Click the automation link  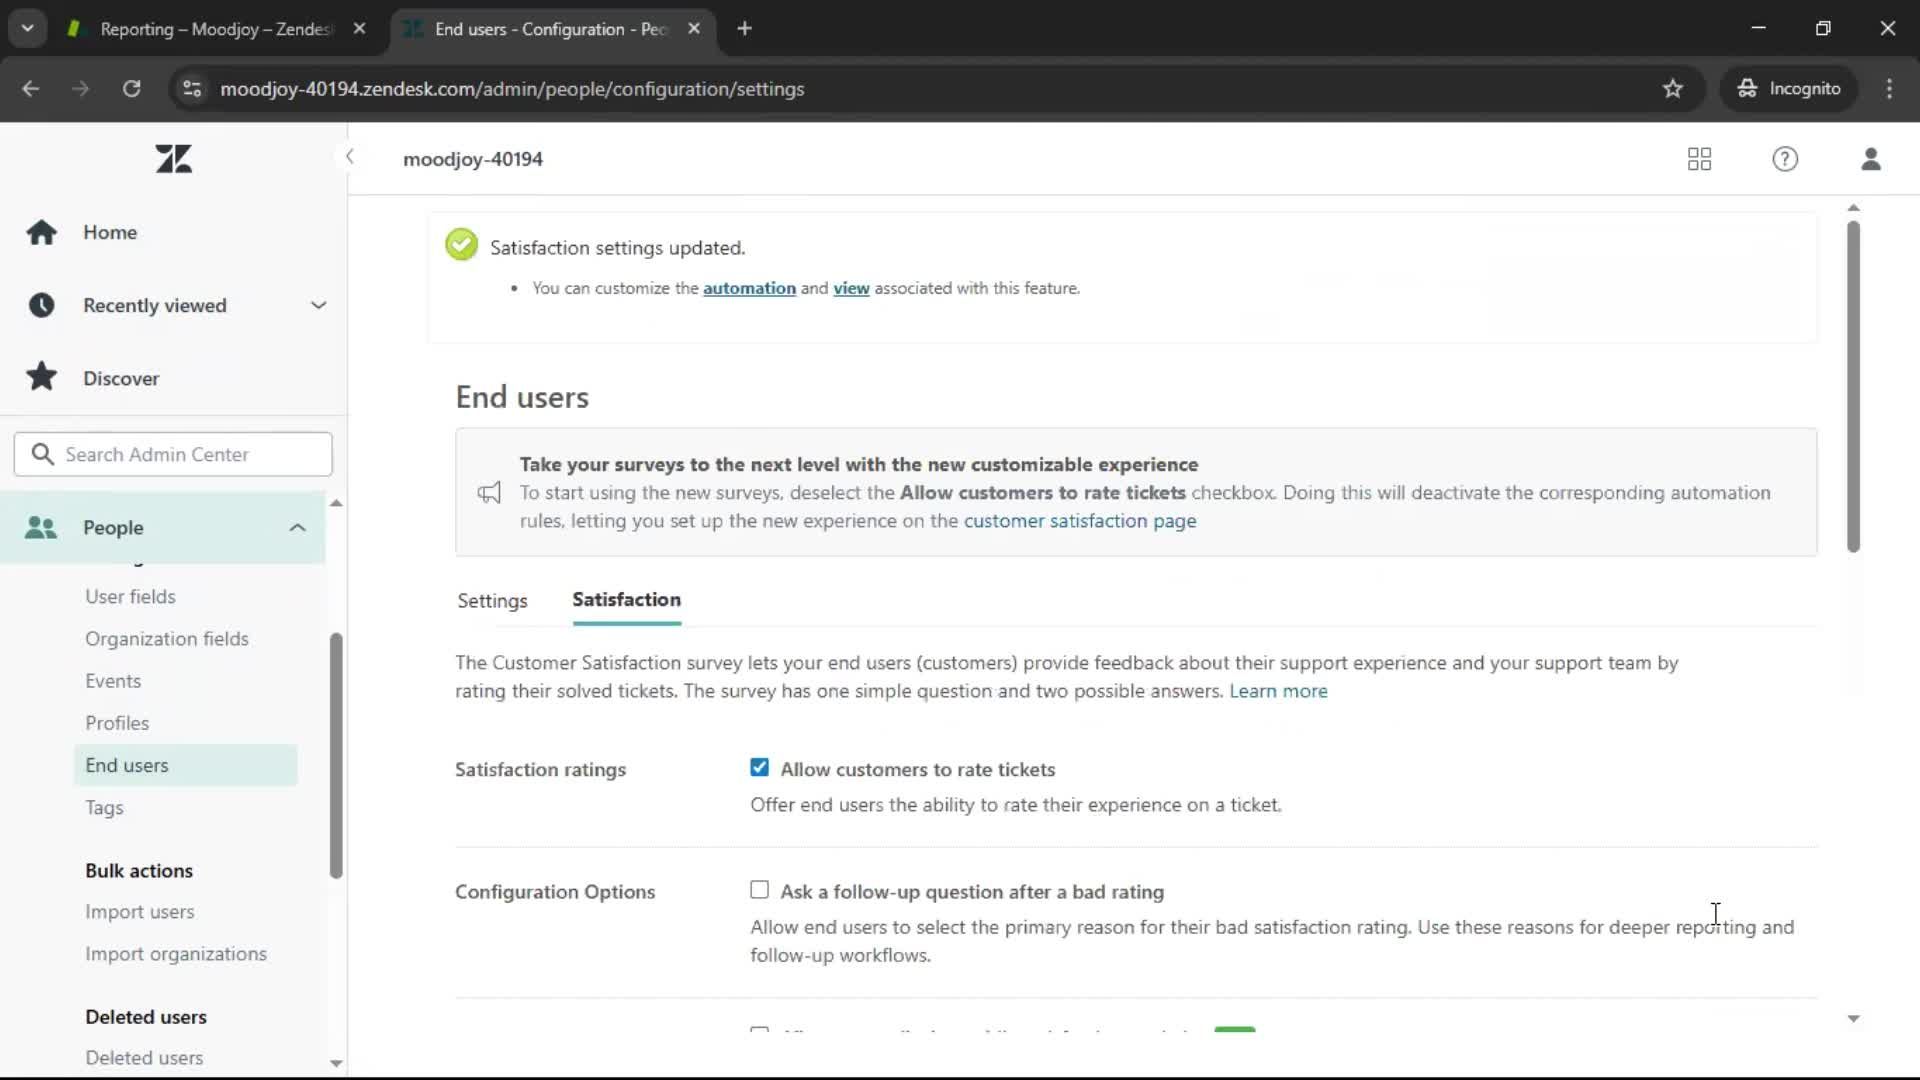coord(749,288)
